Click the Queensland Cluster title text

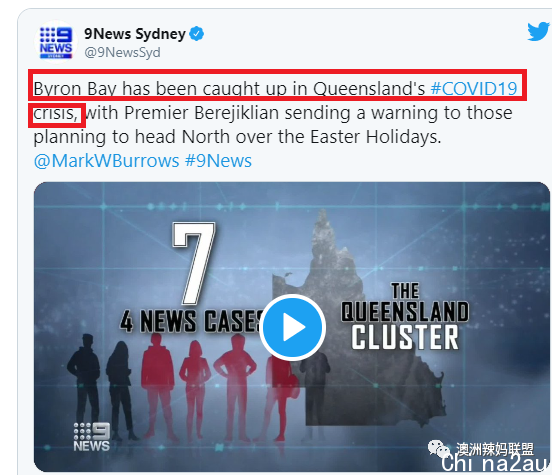tap(405, 316)
